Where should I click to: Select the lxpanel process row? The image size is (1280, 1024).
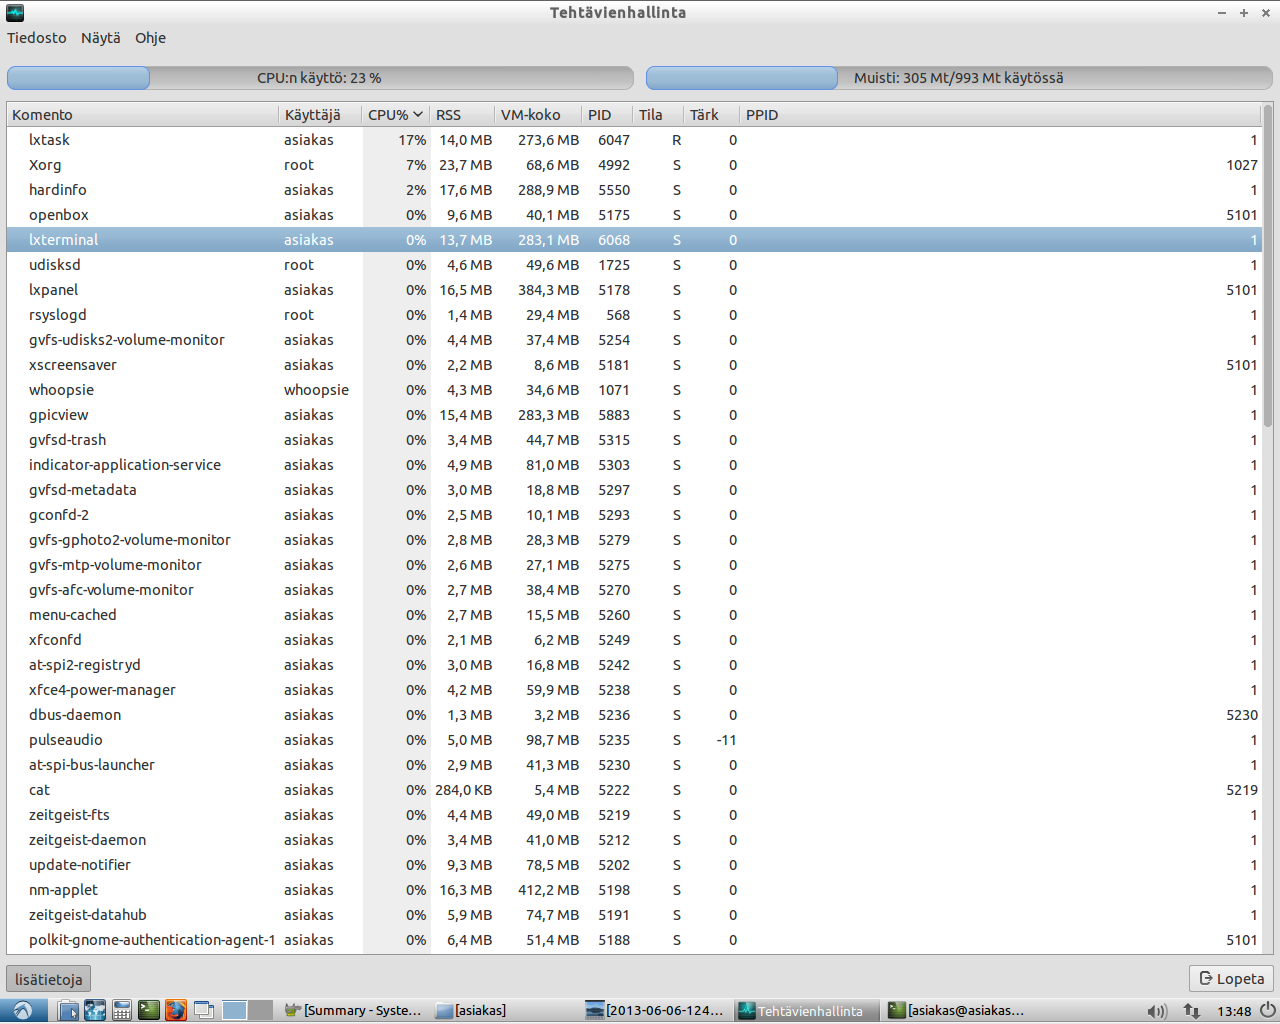634,290
